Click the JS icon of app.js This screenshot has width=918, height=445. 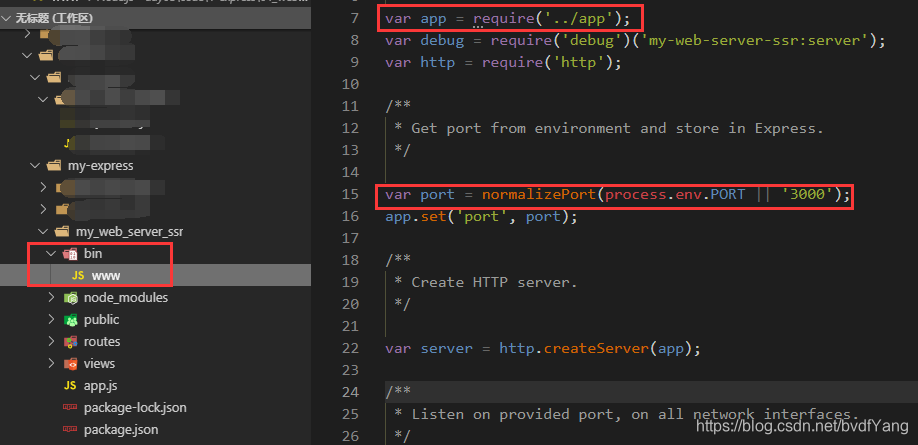(x=70, y=385)
